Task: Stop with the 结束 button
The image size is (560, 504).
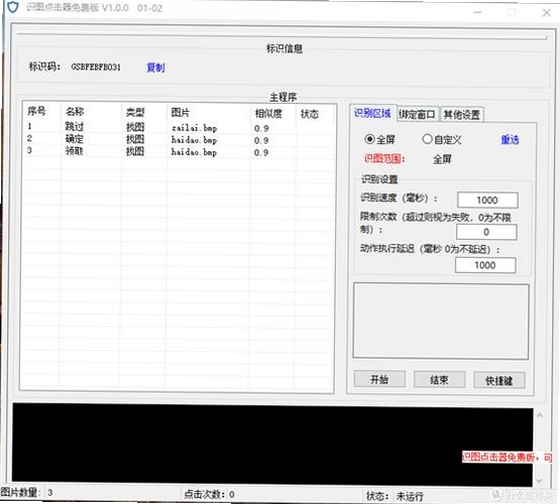Action: (439, 380)
